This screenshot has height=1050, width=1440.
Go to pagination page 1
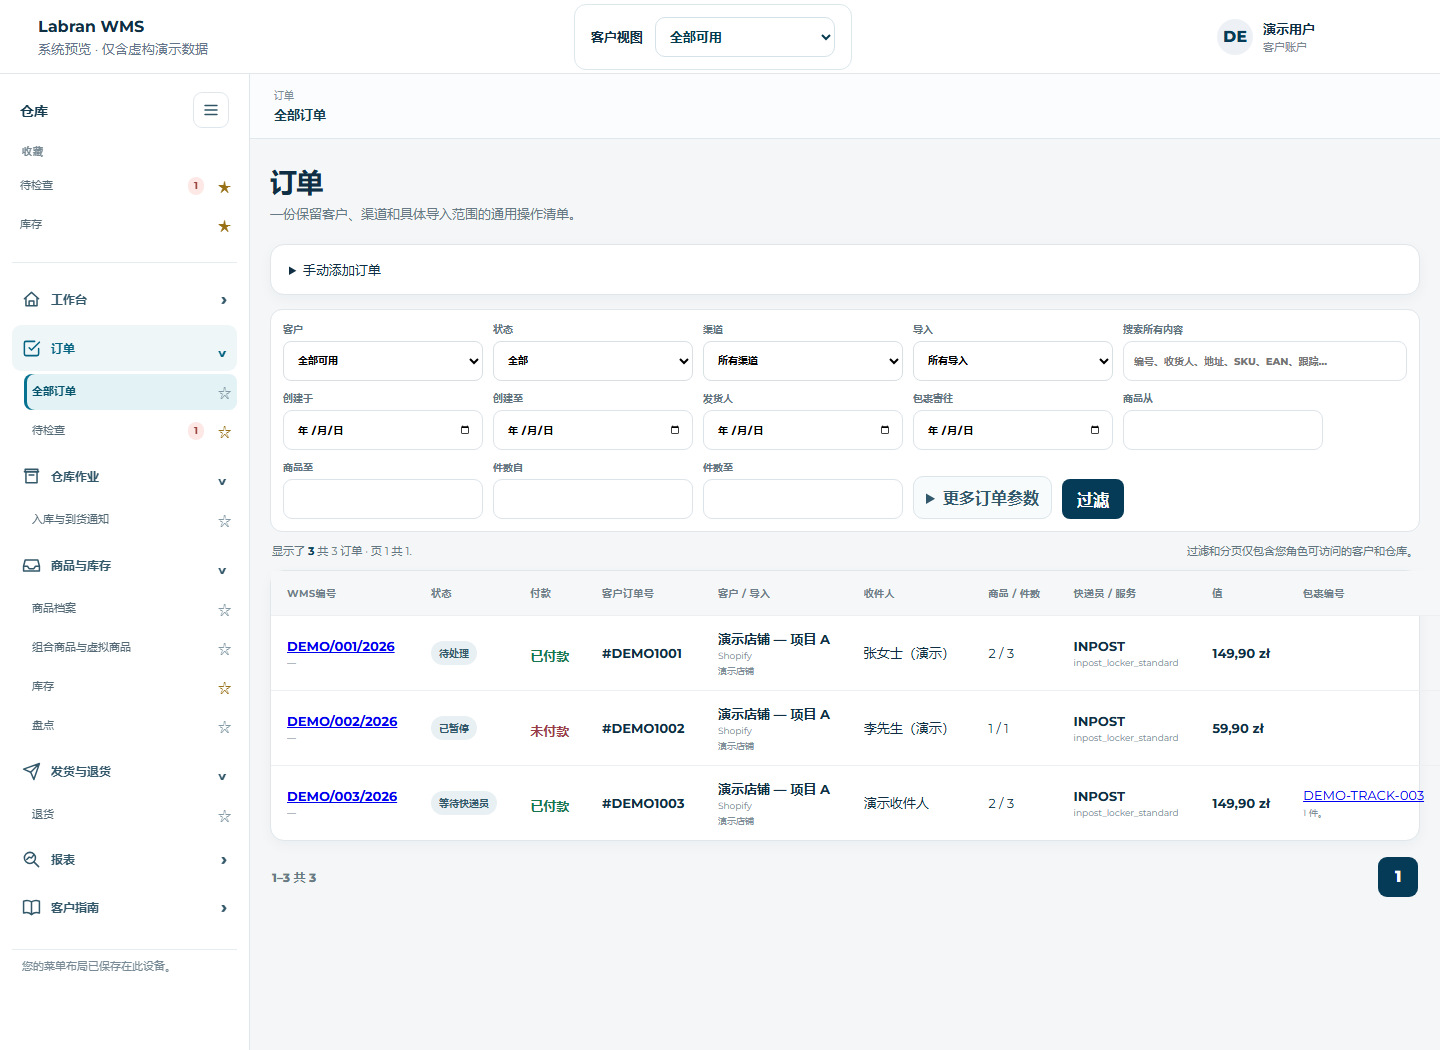[x=1398, y=877]
